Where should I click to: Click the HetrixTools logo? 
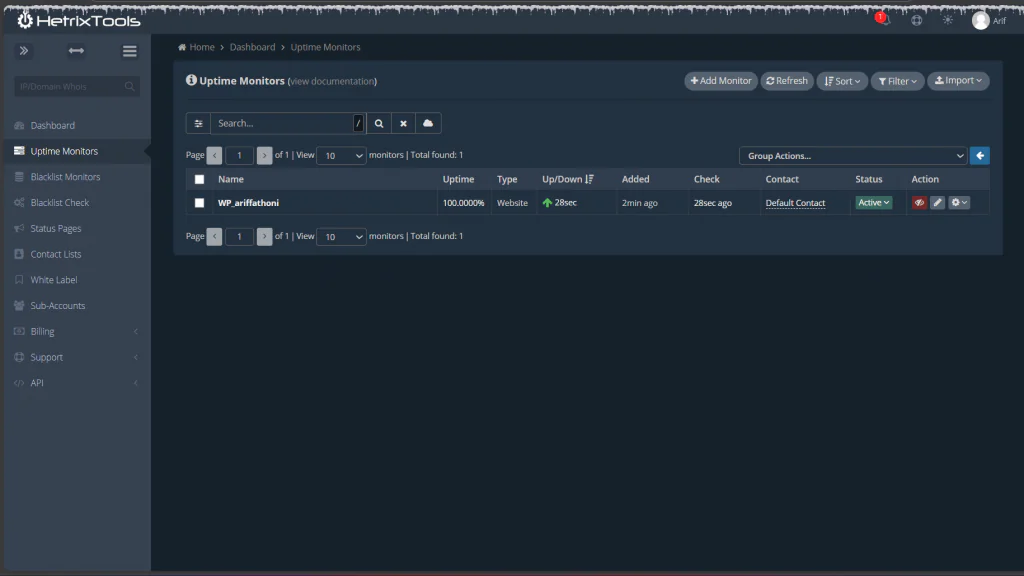[x=78, y=20]
